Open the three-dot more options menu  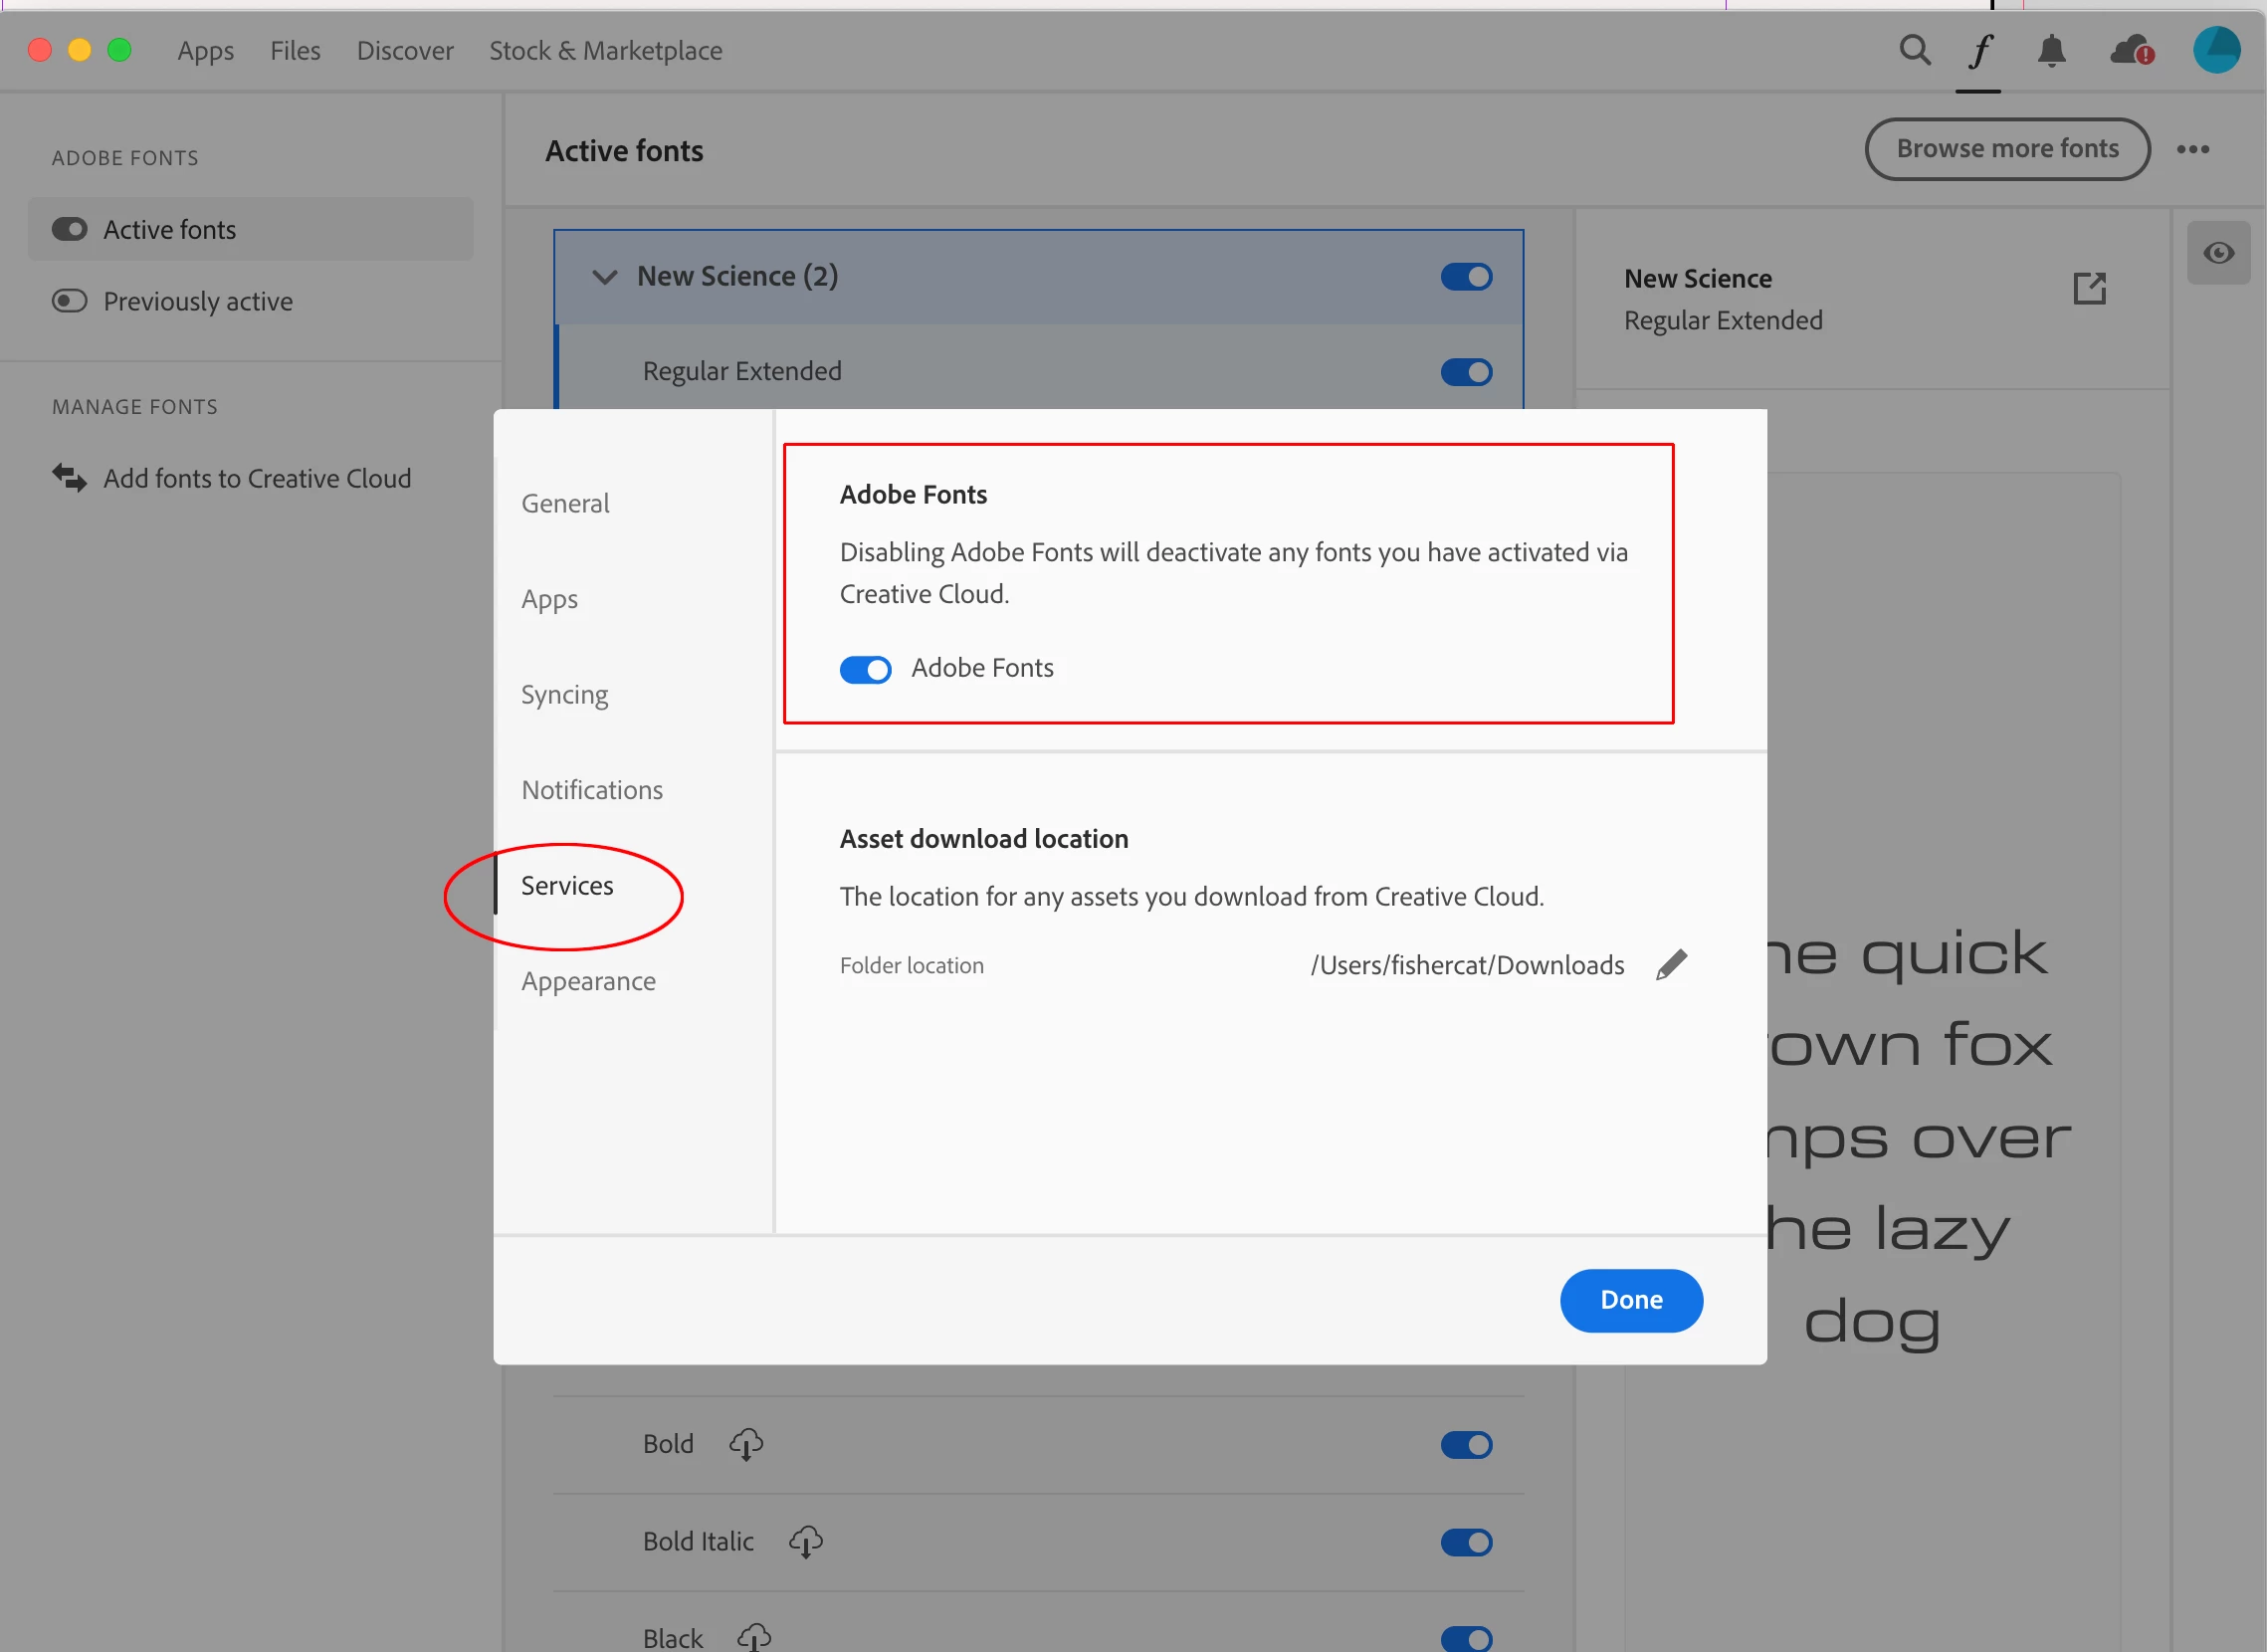(2192, 149)
